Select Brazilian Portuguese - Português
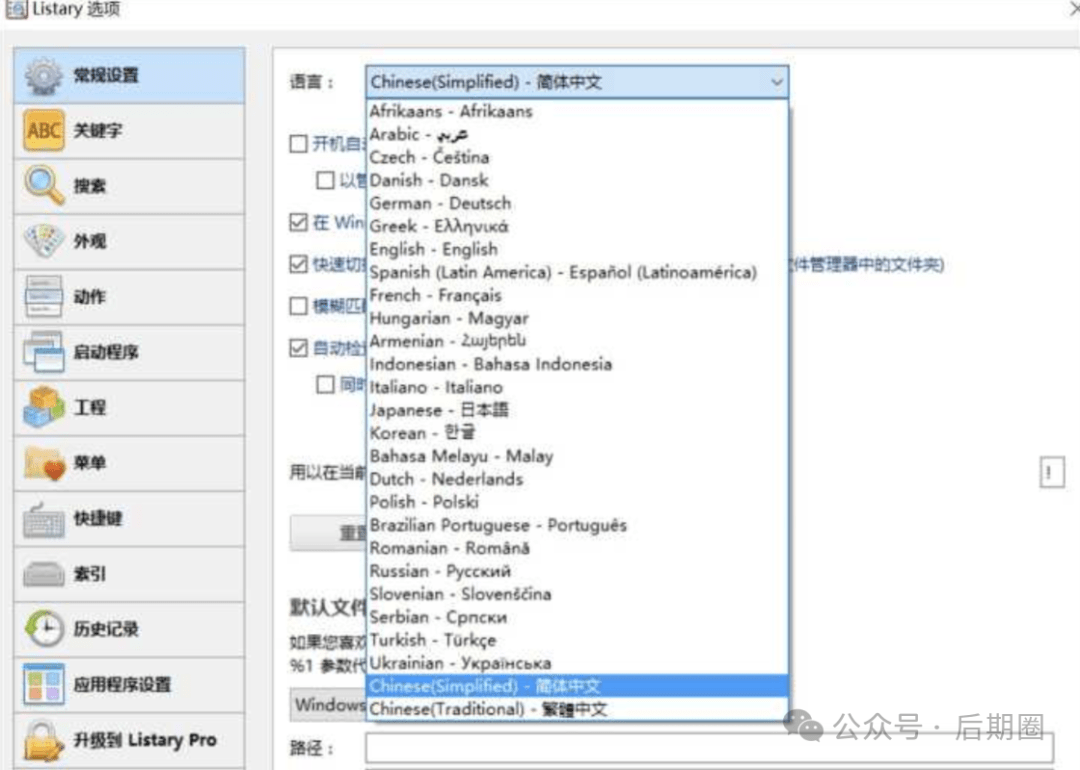The height and width of the screenshot is (770, 1080). [577, 526]
